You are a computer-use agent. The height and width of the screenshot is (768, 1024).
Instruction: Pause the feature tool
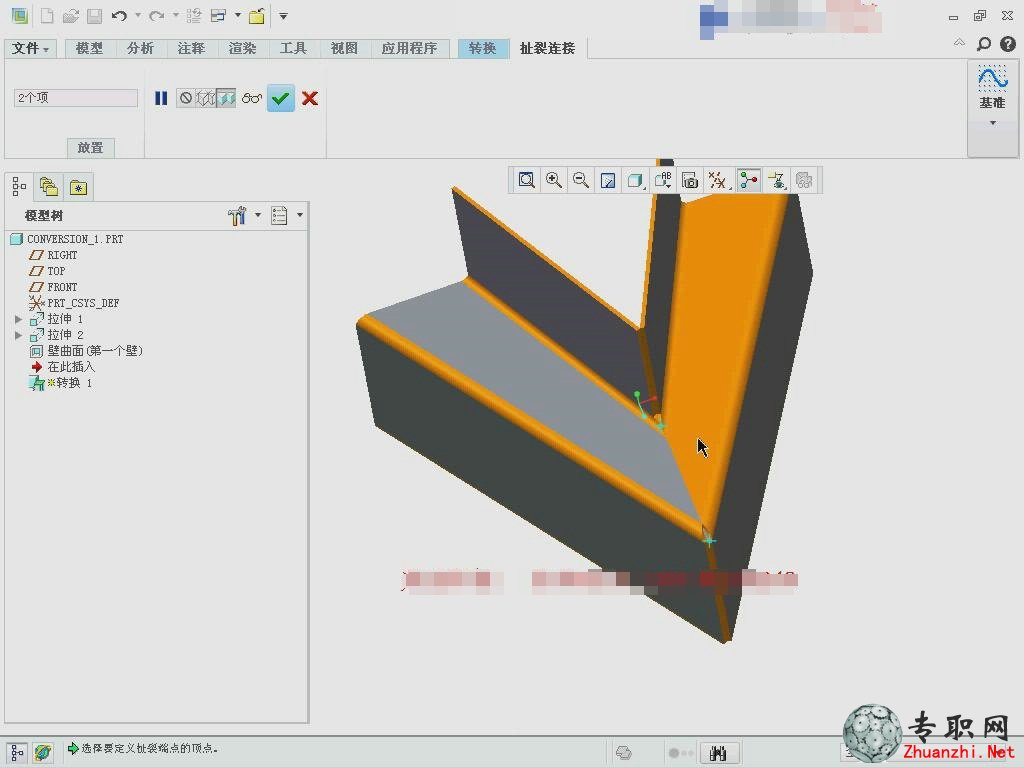pyautogui.click(x=161, y=98)
